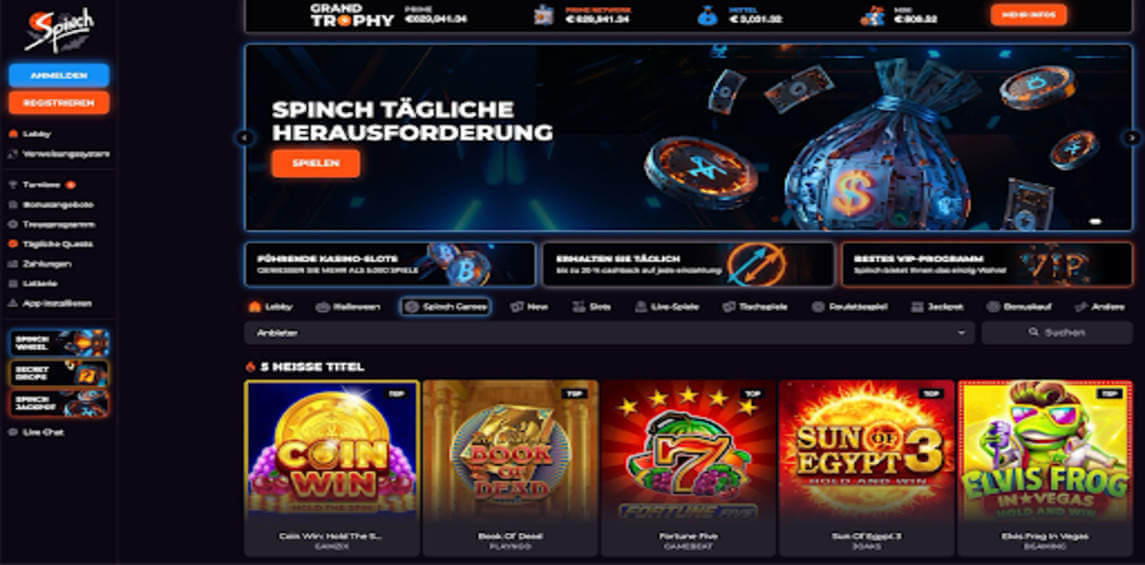This screenshot has width=1145, height=565.
Task: Open the Secret Drops promo tile
Action: (59, 373)
